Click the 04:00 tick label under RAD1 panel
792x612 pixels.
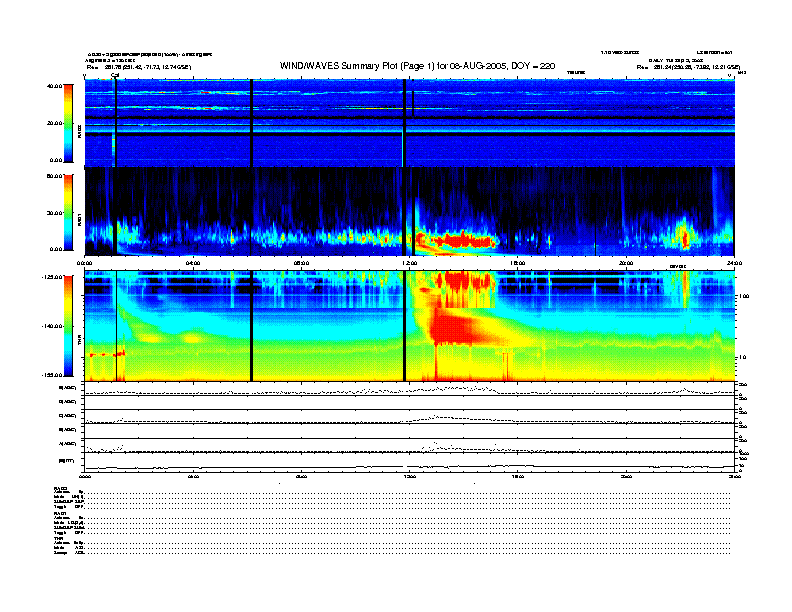(x=193, y=263)
